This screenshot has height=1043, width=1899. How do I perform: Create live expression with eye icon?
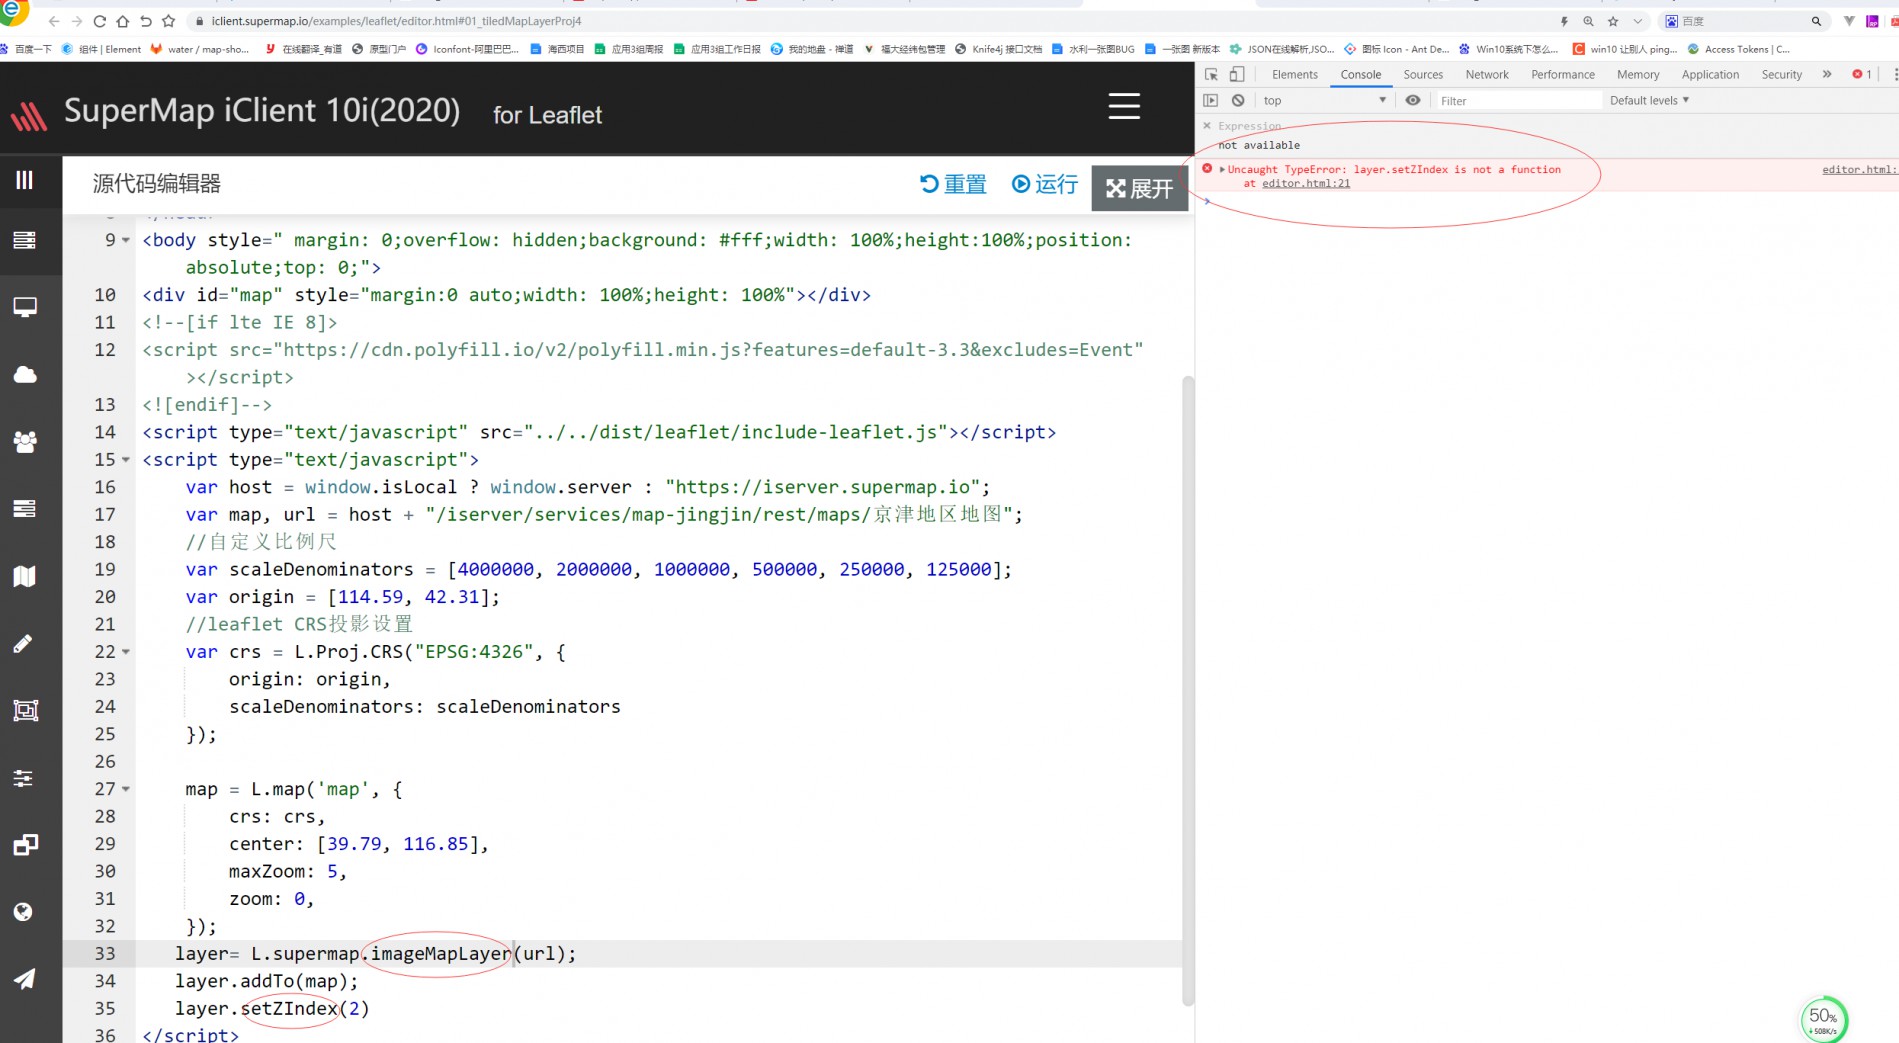tap(1413, 100)
